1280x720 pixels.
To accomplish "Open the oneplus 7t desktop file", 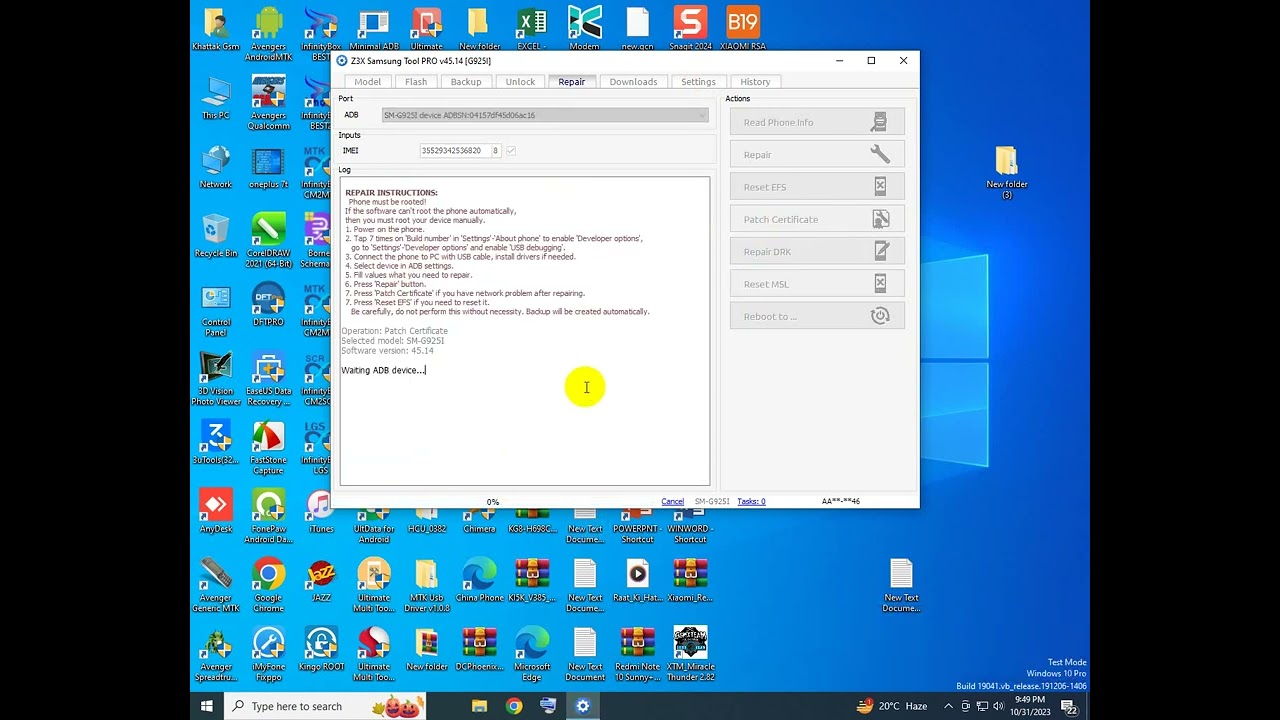I will tap(268, 167).
